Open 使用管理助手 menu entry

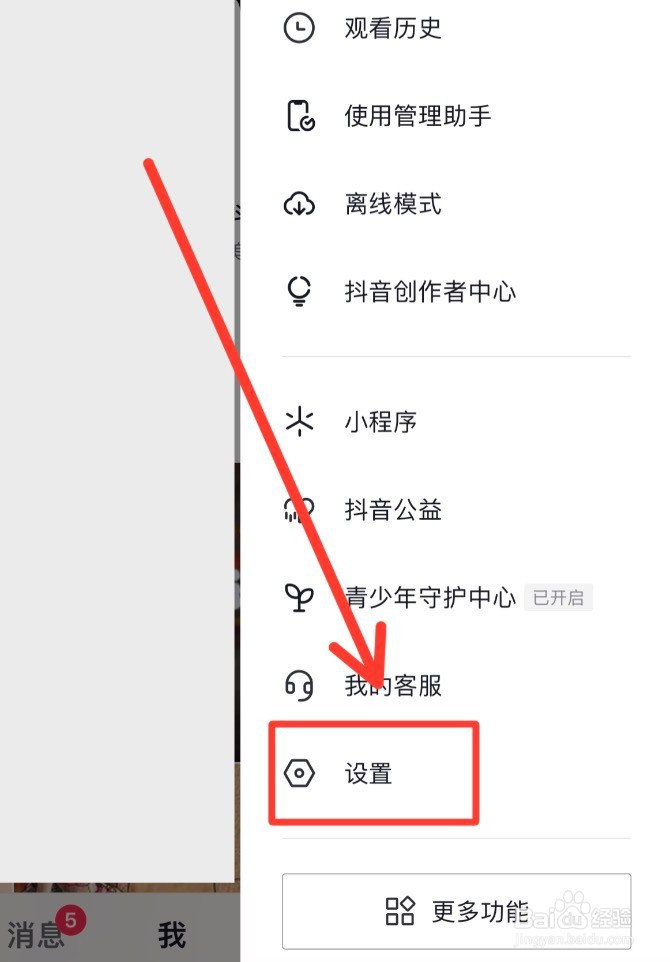pos(456,116)
